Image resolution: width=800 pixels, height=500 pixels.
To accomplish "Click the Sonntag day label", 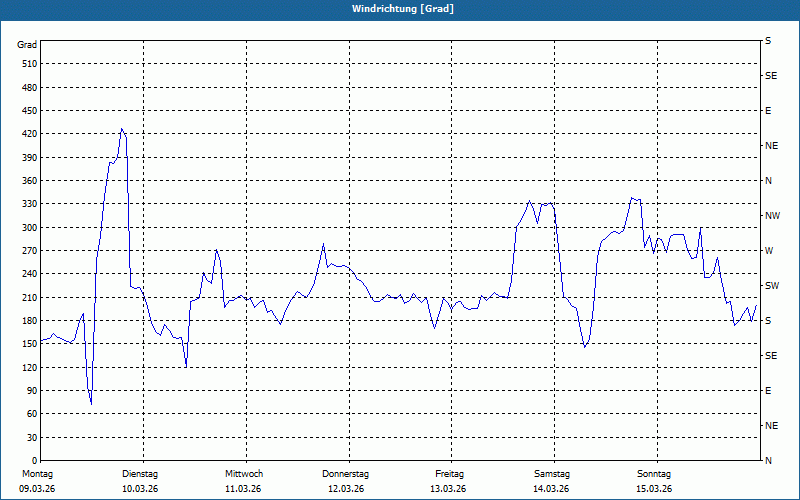I will tap(654, 473).
